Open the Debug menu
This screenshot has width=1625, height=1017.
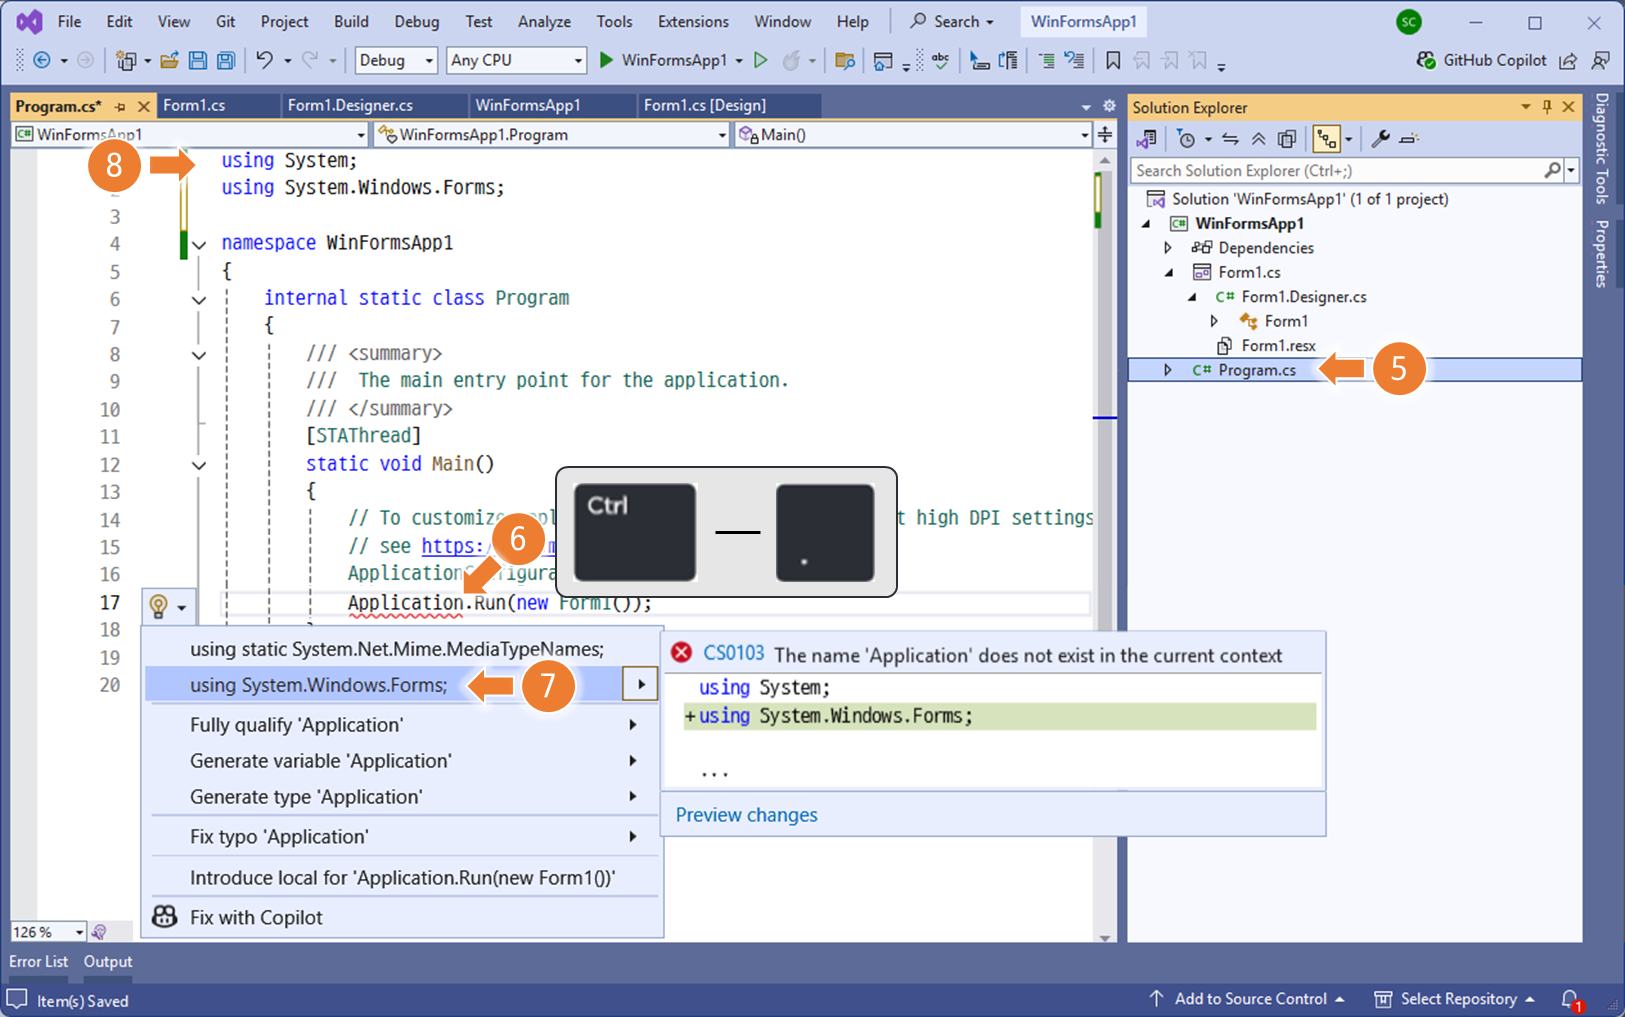[417, 21]
